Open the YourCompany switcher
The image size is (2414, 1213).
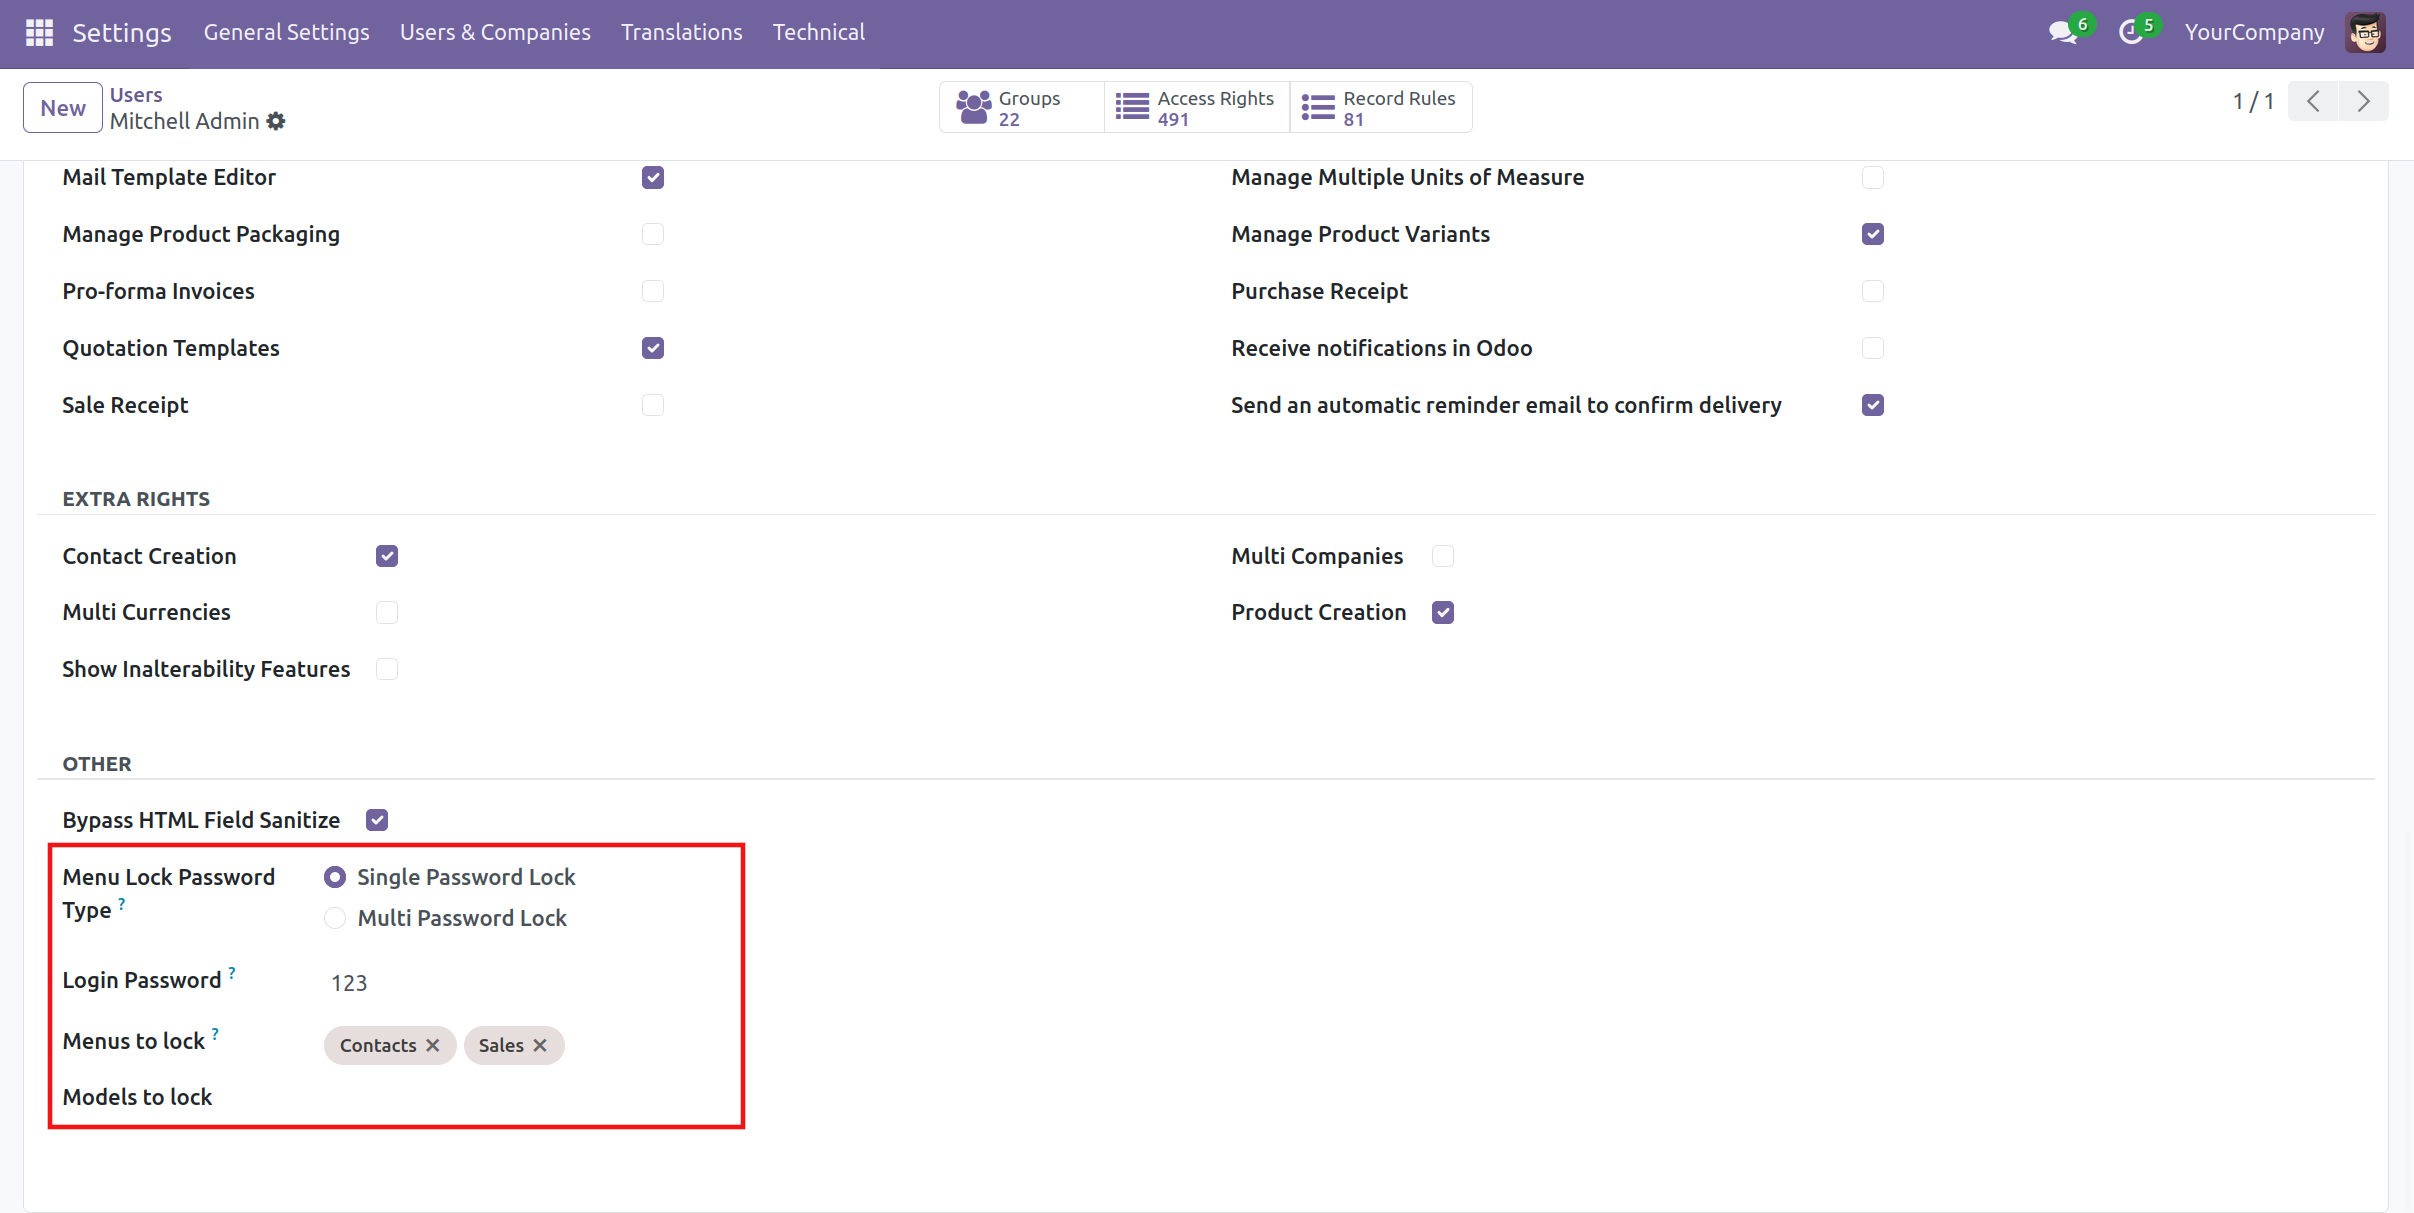coord(2254,32)
